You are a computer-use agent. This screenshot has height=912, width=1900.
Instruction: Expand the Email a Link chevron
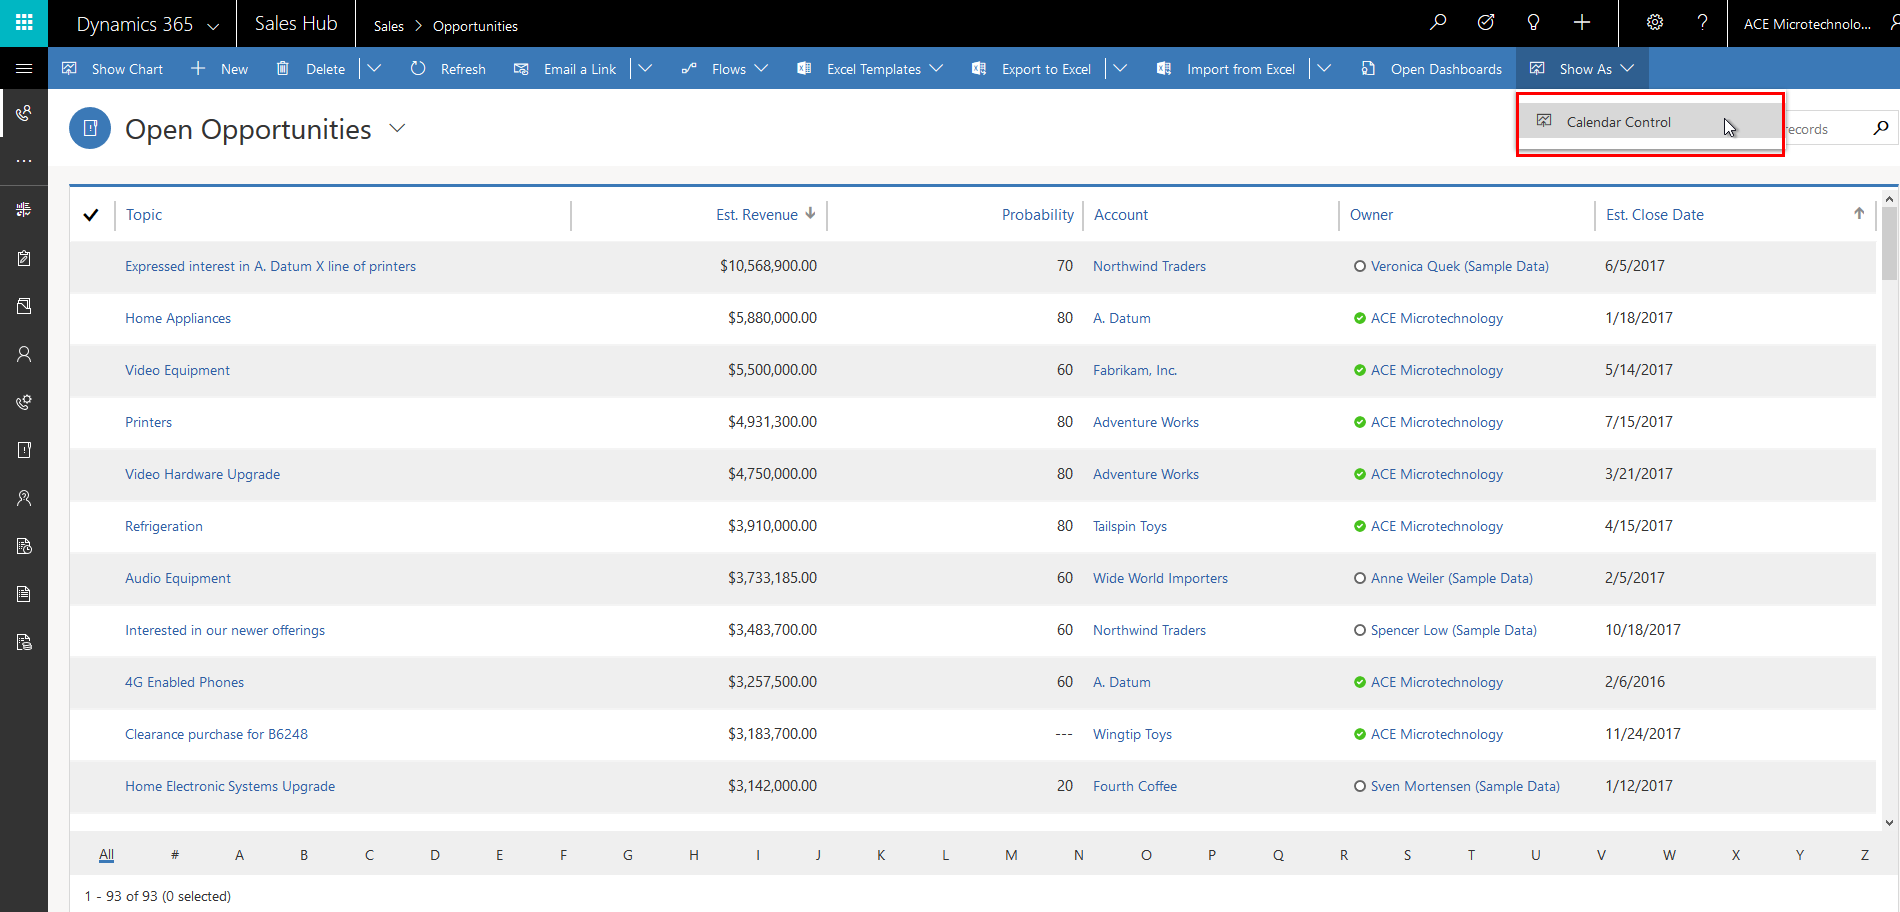pyautogui.click(x=645, y=68)
